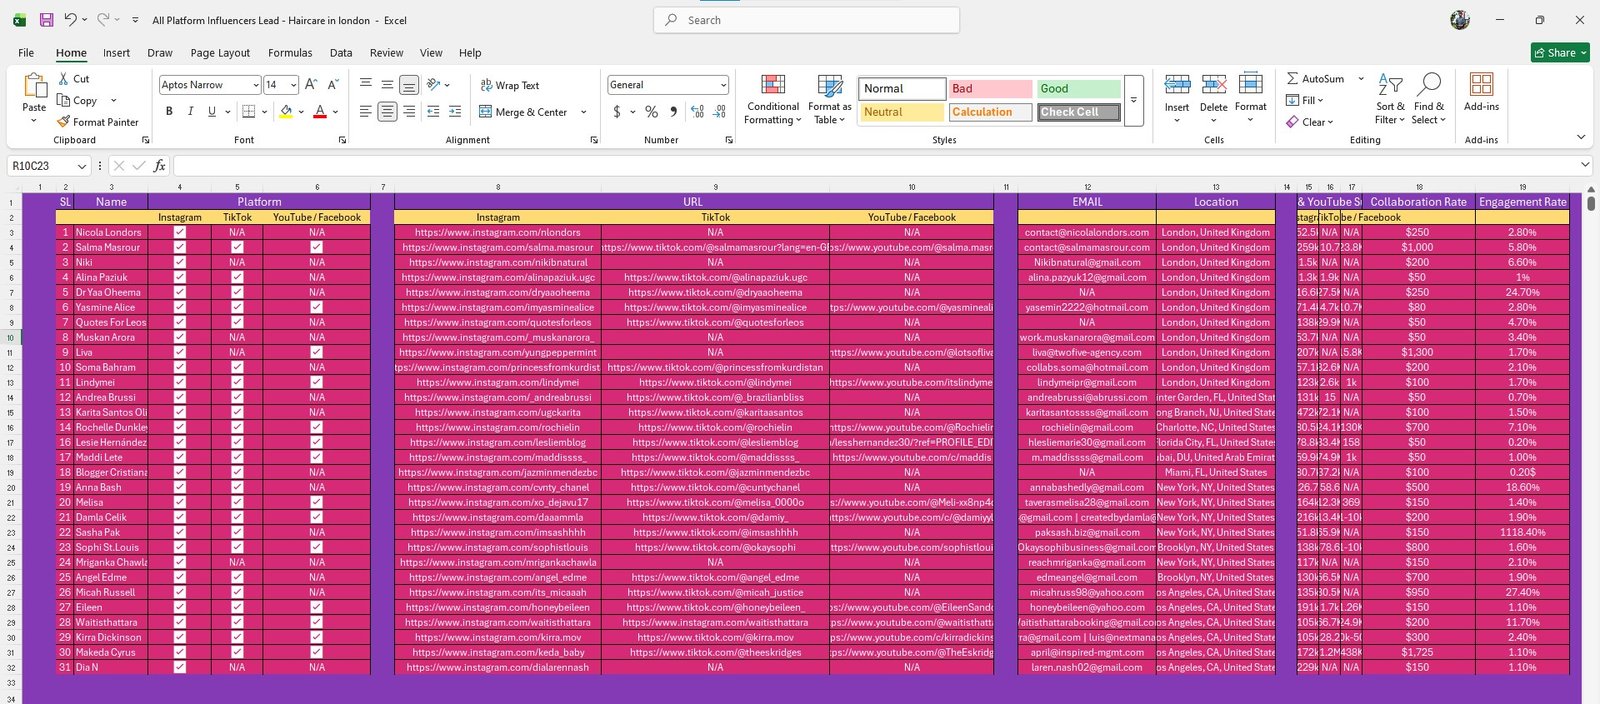Screen dimensions: 1600x704
Task: Open Format as Table gallery
Action: pos(830,99)
